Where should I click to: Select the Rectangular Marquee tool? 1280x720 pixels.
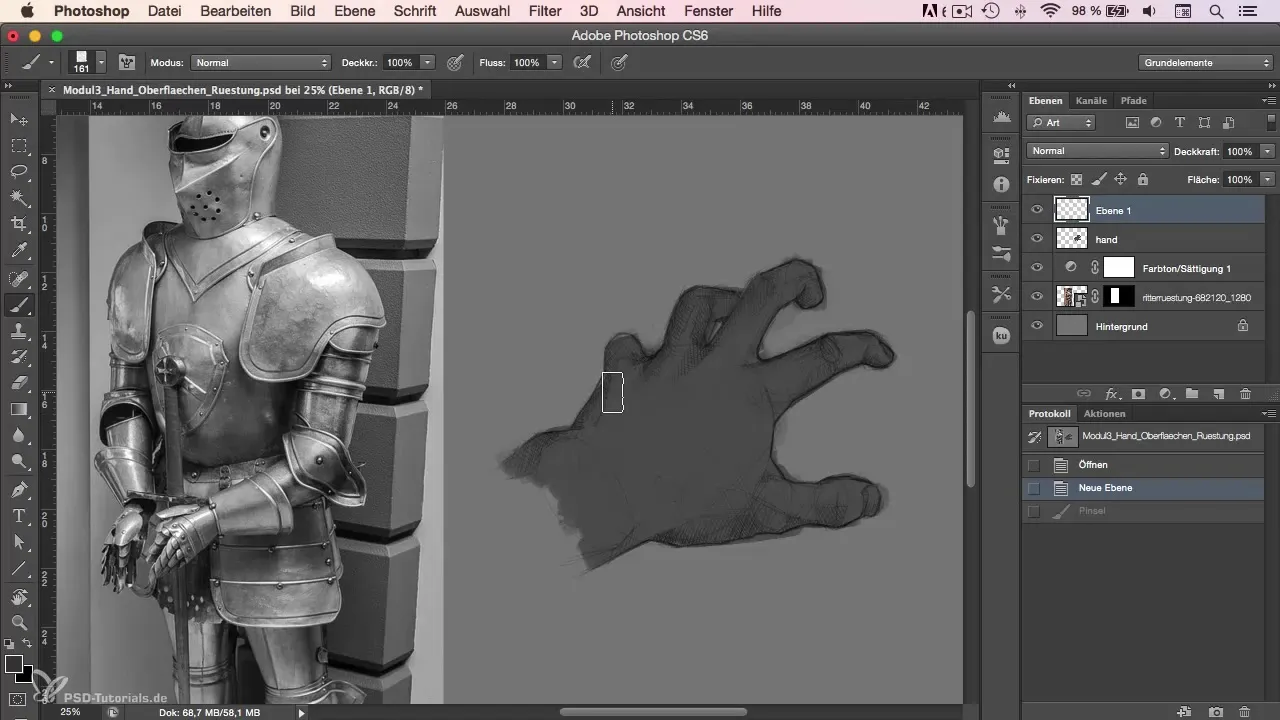(x=19, y=146)
